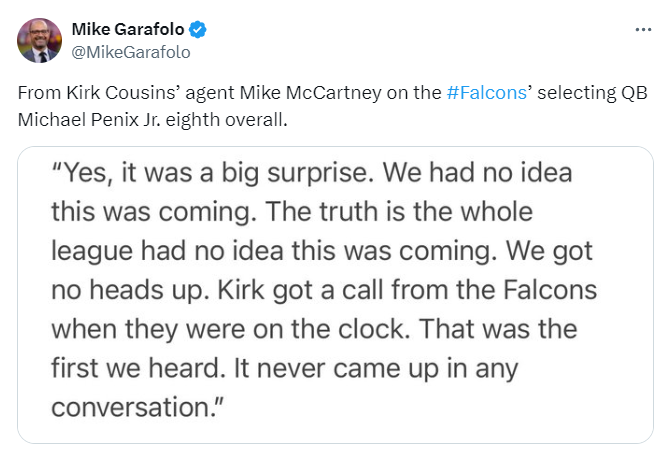This screenshot has width=664, height=462.
Task: Open the Mike Garafolo display name link
Action: tap(128, 29)
